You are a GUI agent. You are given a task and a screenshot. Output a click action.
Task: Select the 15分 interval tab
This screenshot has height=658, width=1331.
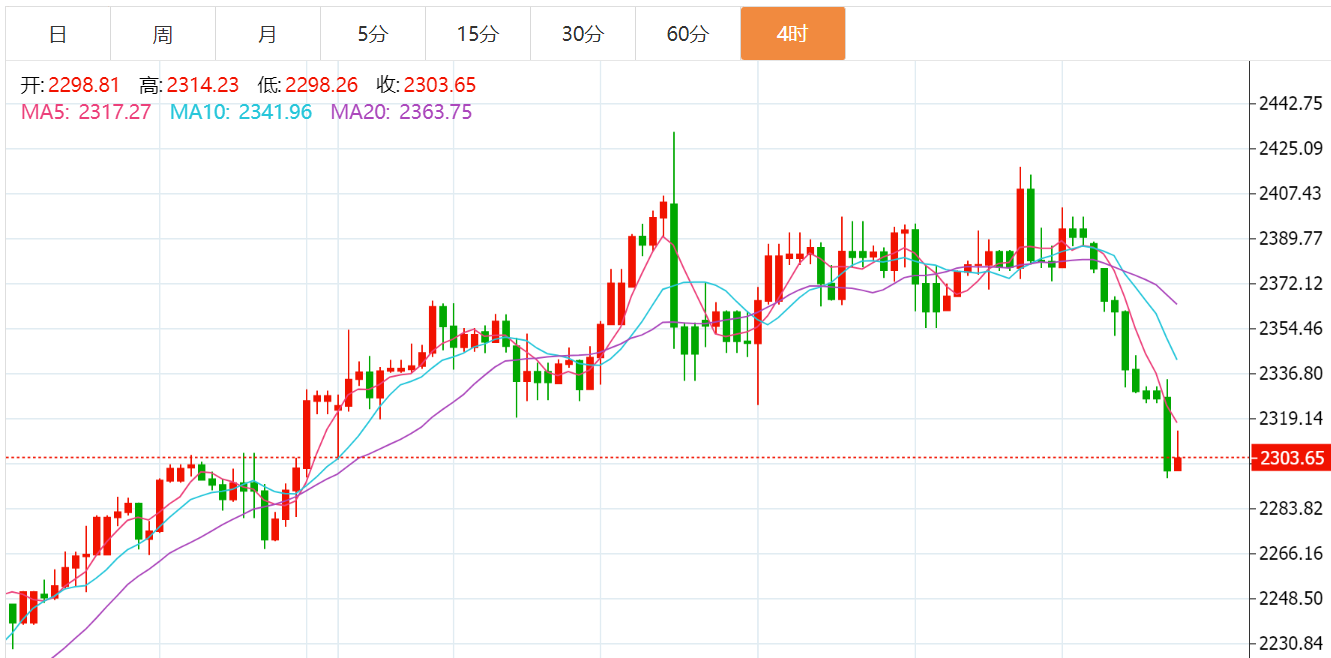(x=478, y=34)
